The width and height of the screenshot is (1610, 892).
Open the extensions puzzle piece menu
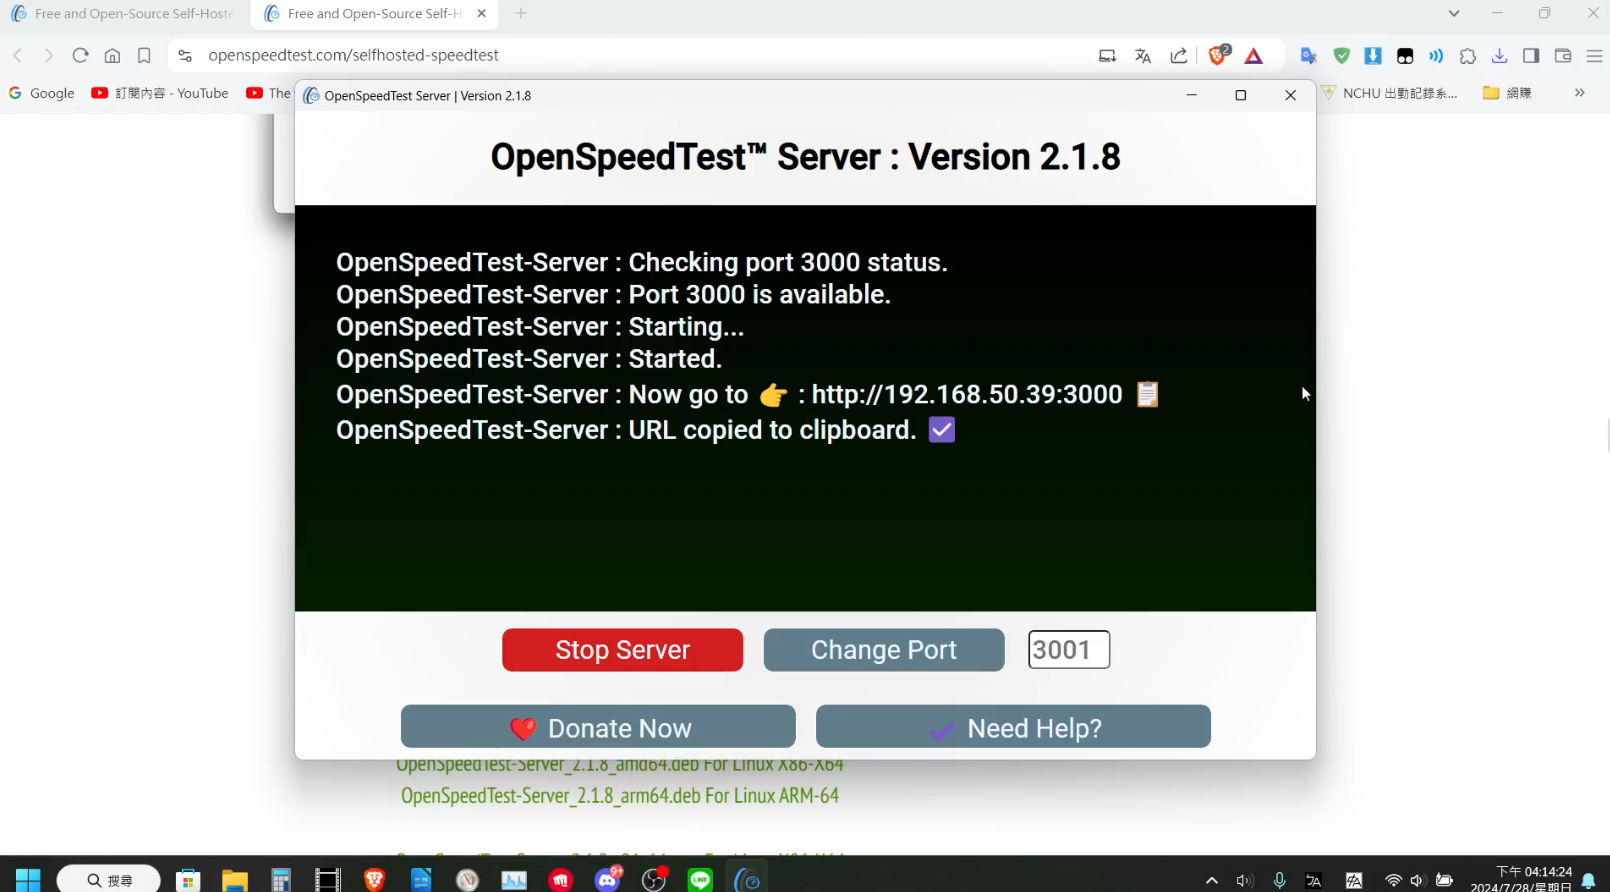[x=1468, y=56]
